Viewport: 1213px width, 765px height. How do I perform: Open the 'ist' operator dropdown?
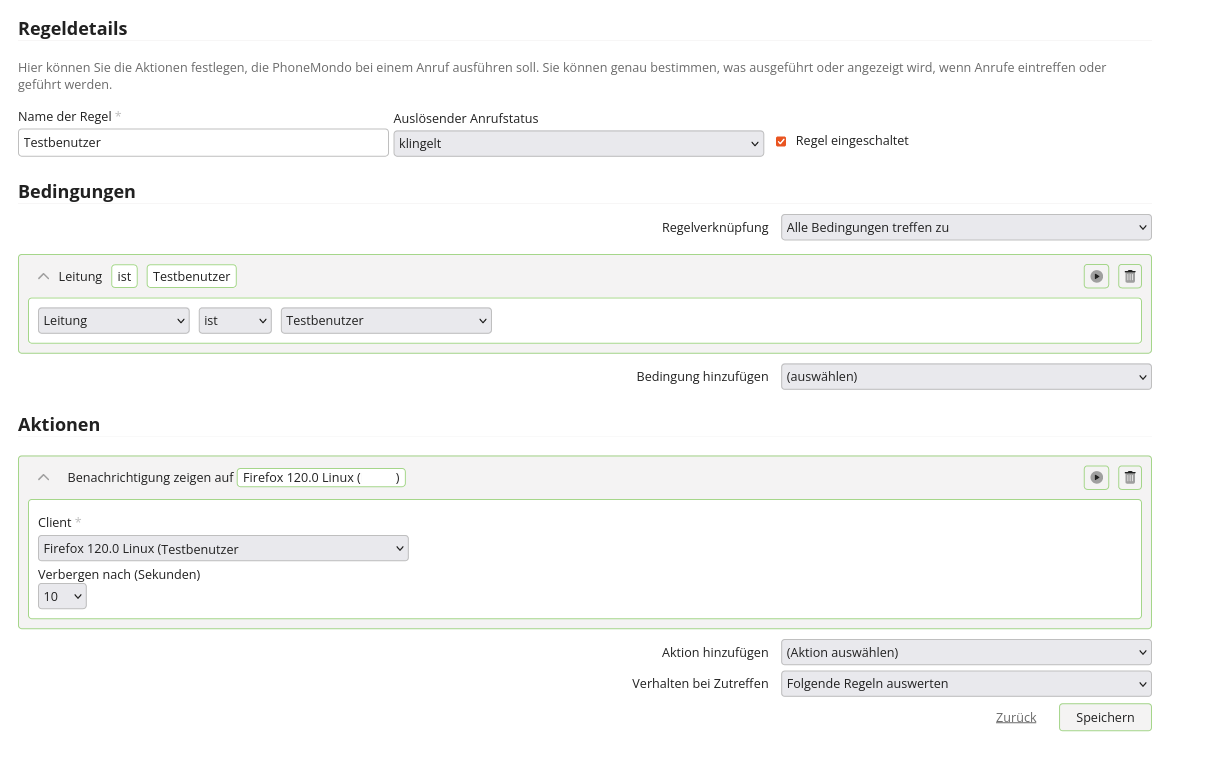[235, 321]
